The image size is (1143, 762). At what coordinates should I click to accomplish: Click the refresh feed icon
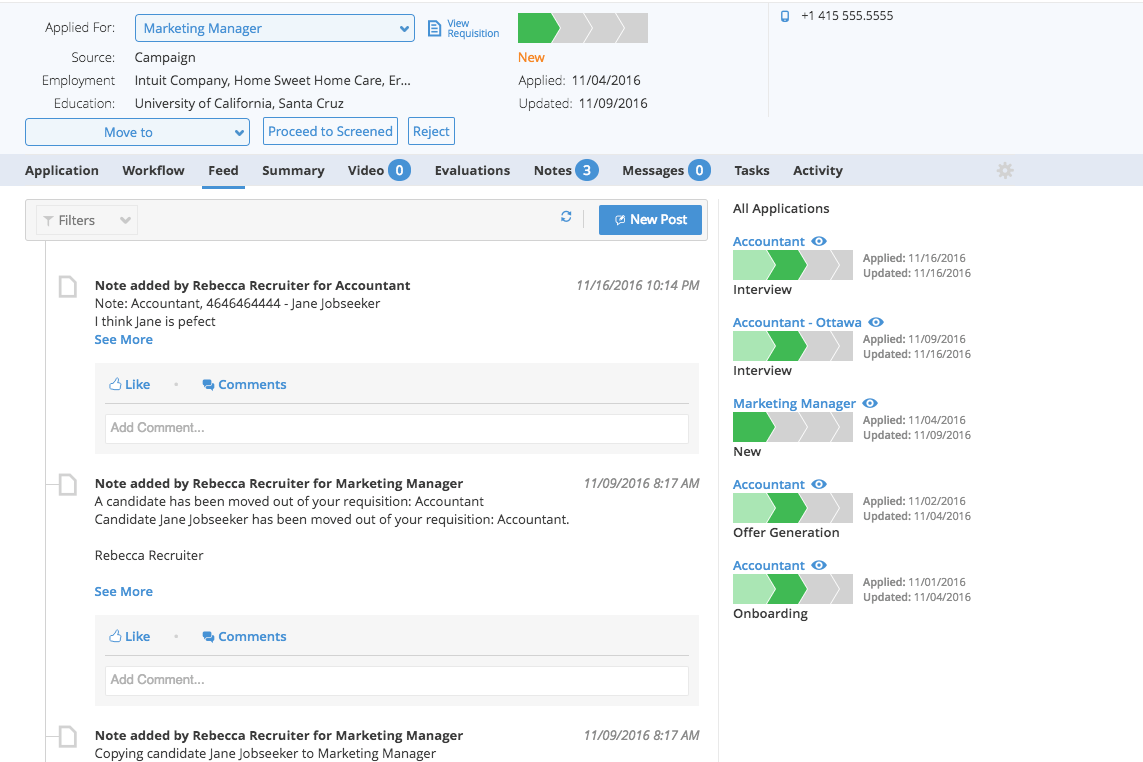[566, 217]
